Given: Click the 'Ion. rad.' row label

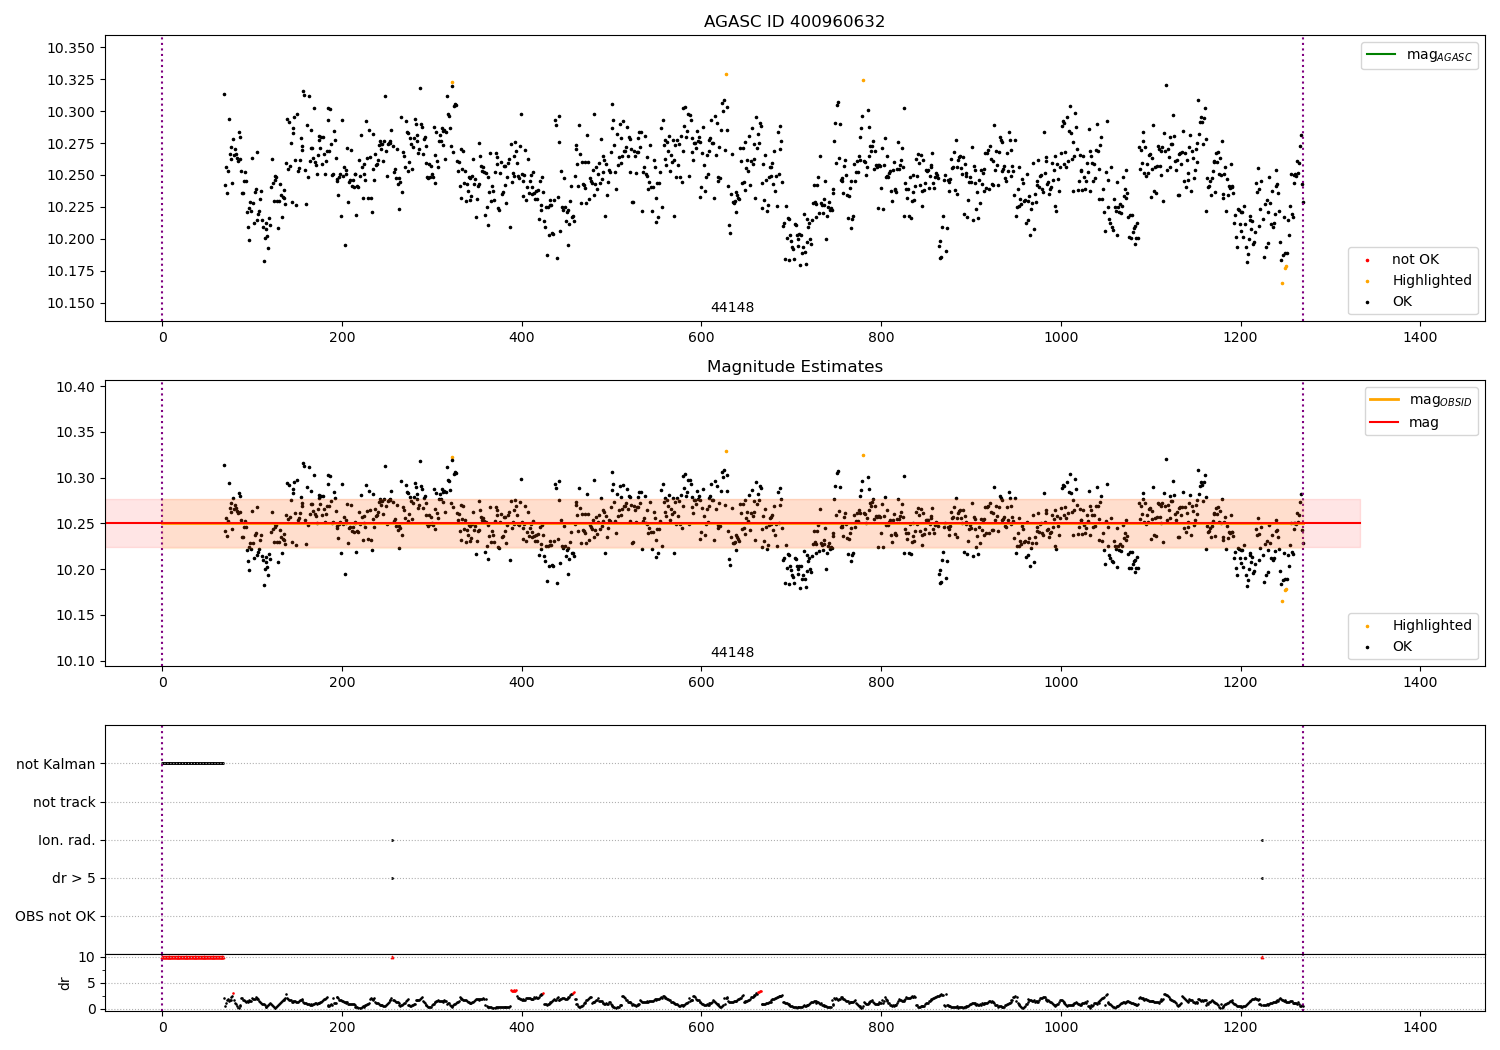Looking at the screenshot, I should [x=67, y=840].
